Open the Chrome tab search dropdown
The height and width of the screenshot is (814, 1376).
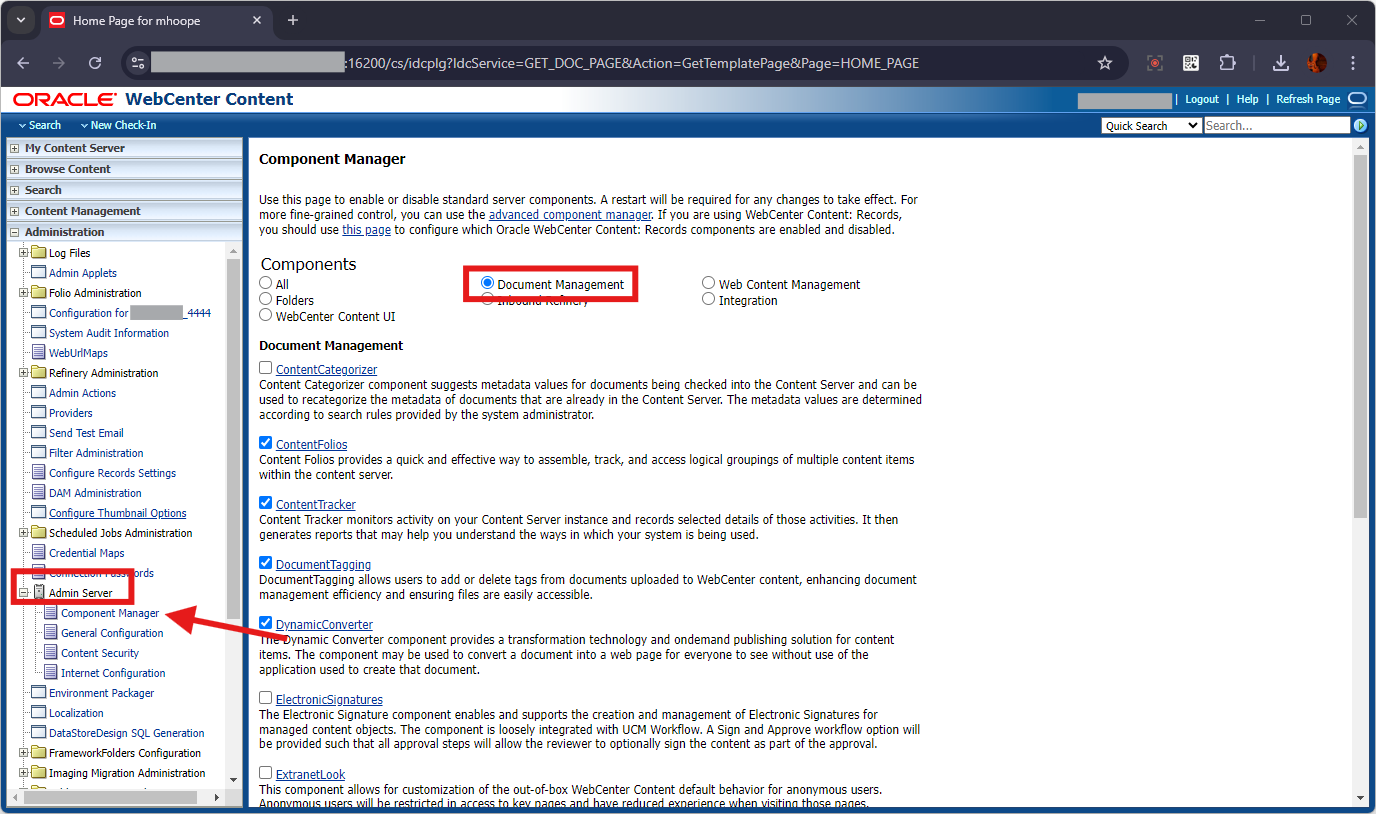(20, 20)
